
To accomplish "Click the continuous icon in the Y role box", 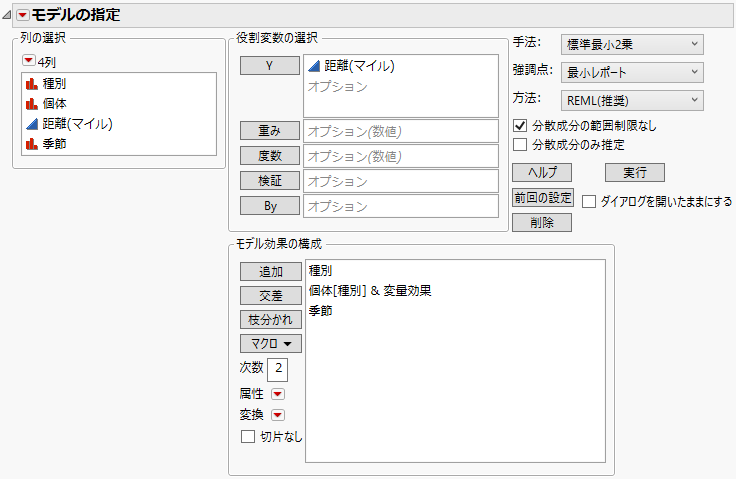I will (314, 66).
